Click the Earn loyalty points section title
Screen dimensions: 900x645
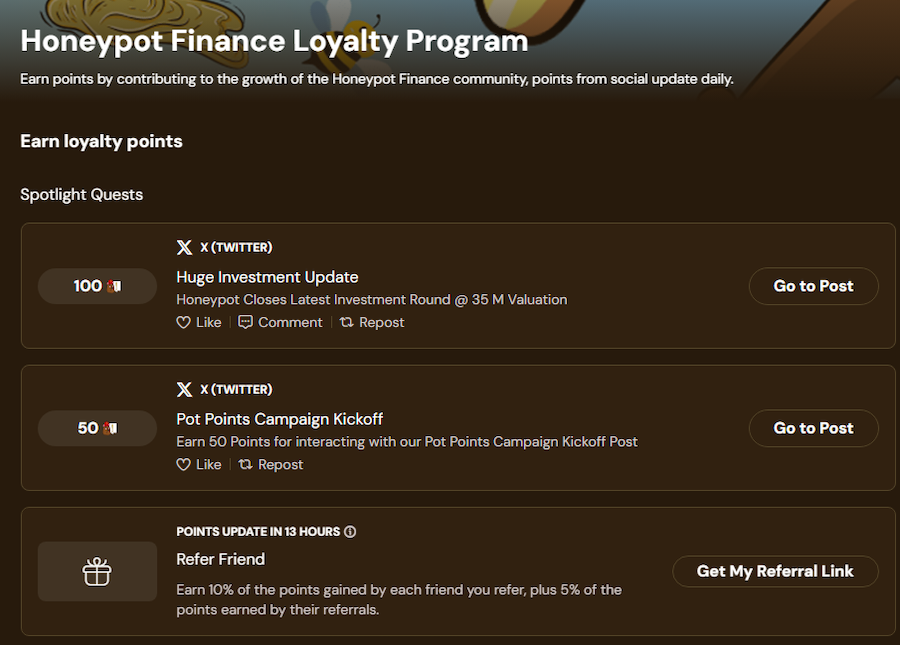pos(101,141)
